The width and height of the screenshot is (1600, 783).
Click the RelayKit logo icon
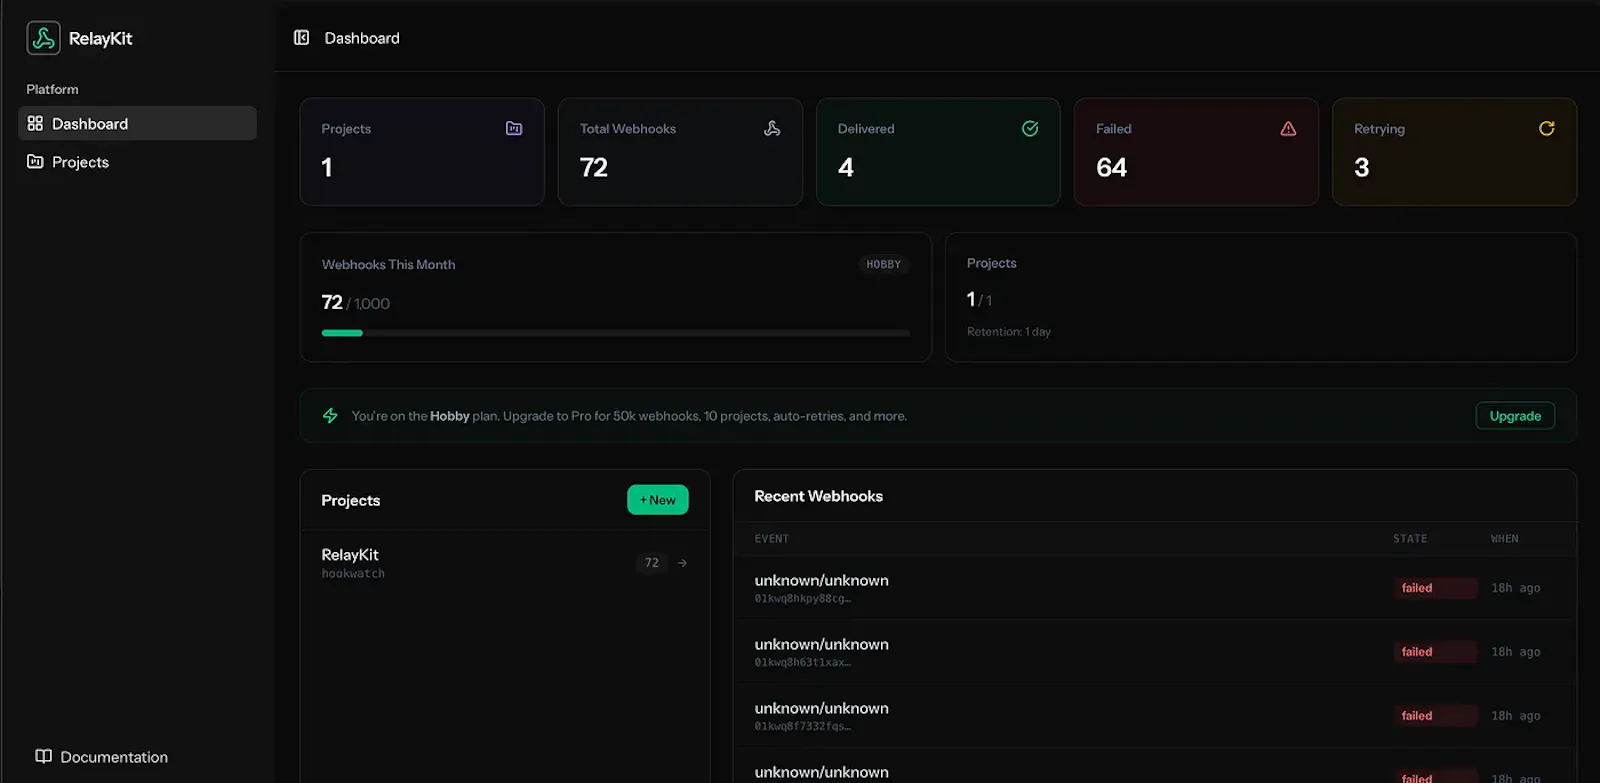click(x=43, y=38)
